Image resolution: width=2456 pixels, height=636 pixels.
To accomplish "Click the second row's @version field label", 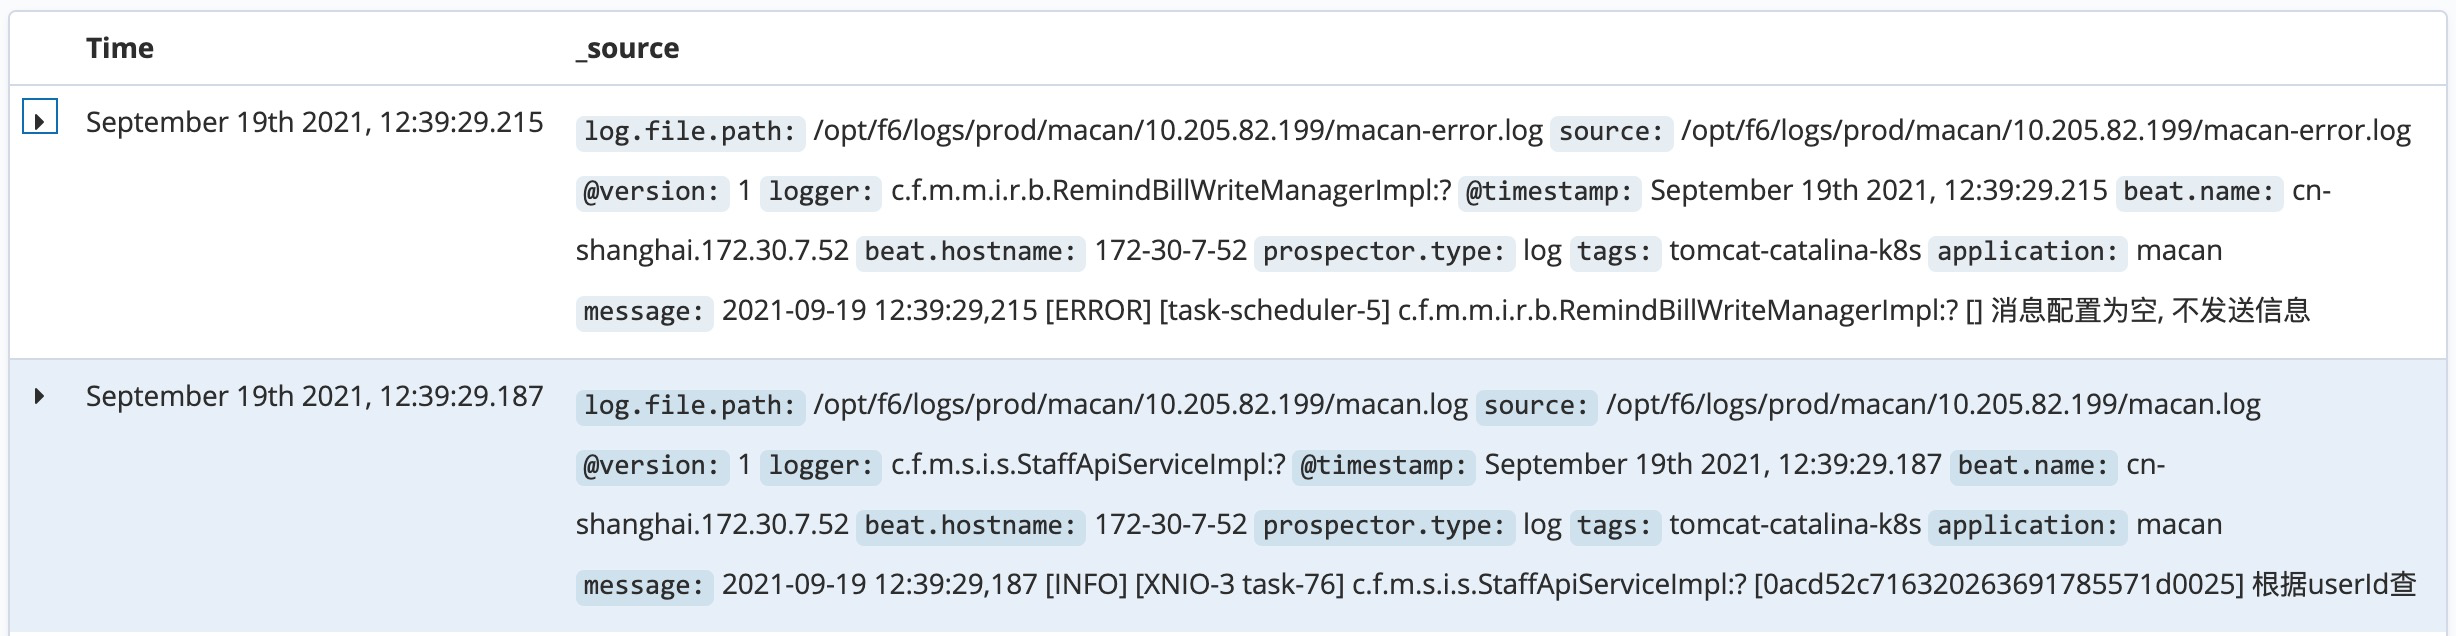I will pyautogui.click(x=652, y=465).
